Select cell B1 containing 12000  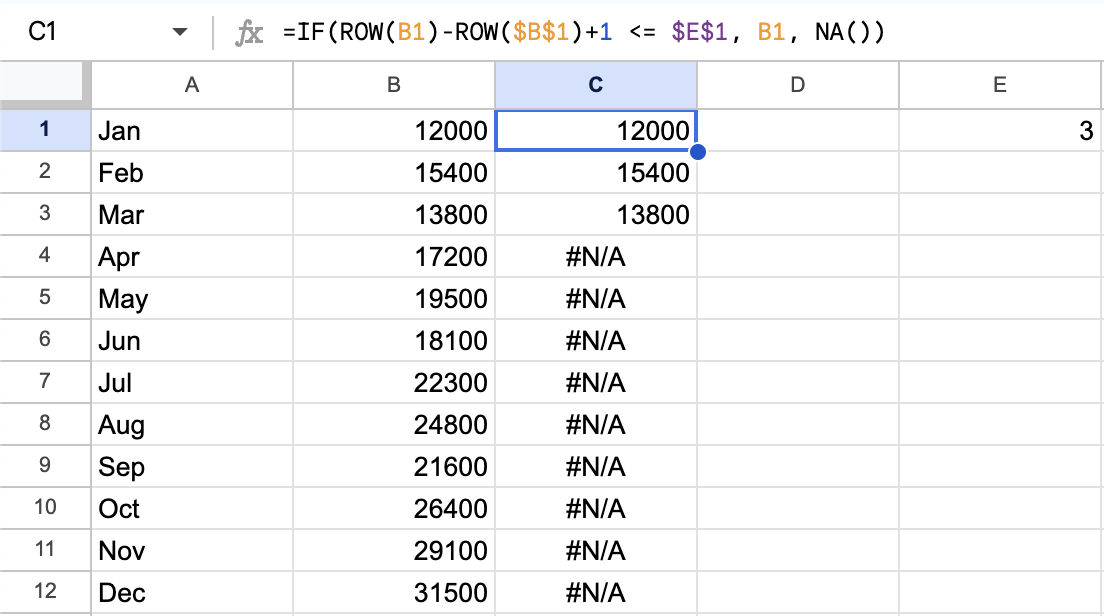393,130
